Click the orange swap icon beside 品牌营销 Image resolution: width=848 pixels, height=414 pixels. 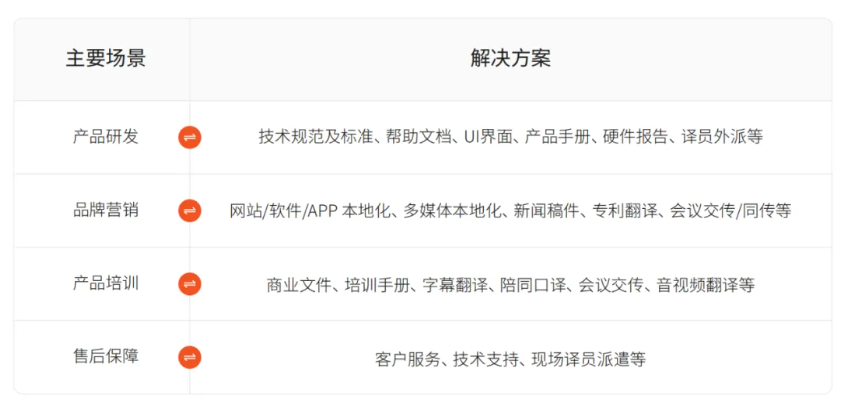click(189, 211)
